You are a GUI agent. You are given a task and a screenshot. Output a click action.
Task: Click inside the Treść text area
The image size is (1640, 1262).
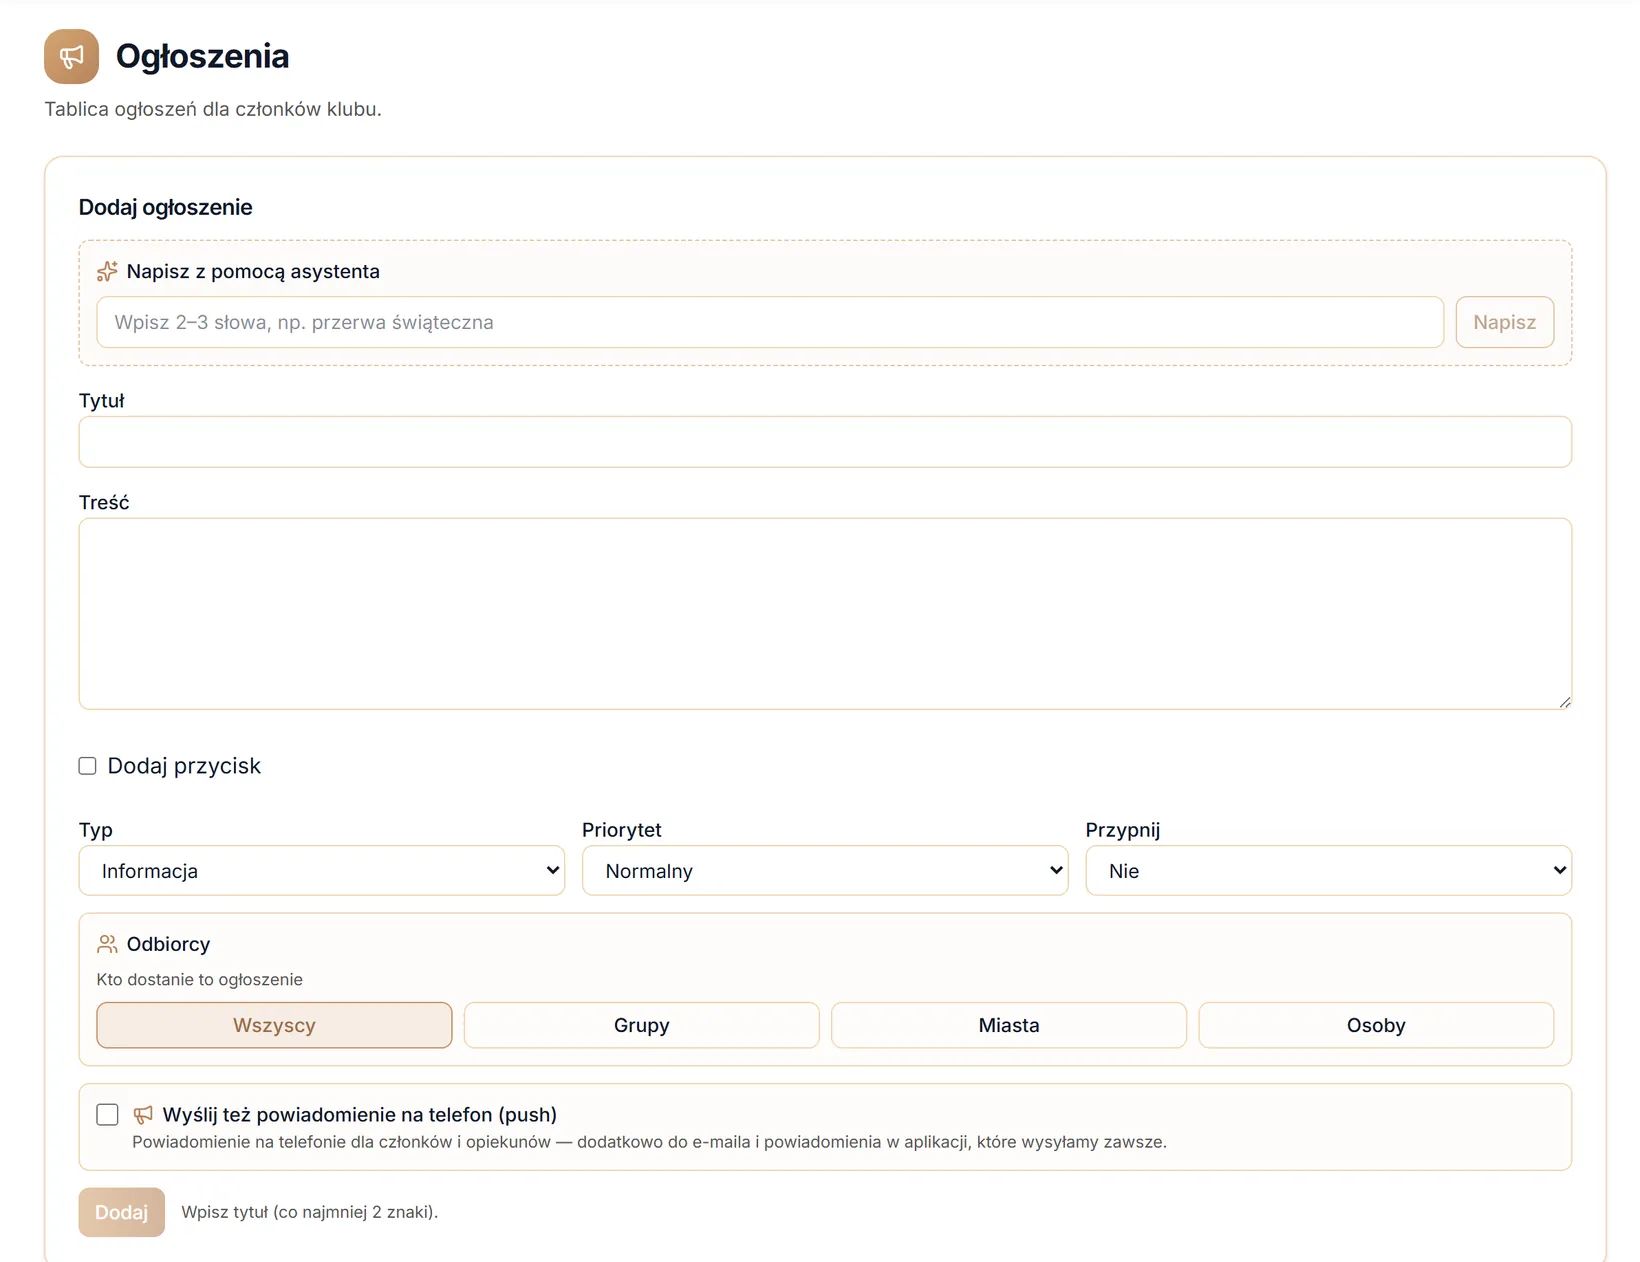pos(825,614)
